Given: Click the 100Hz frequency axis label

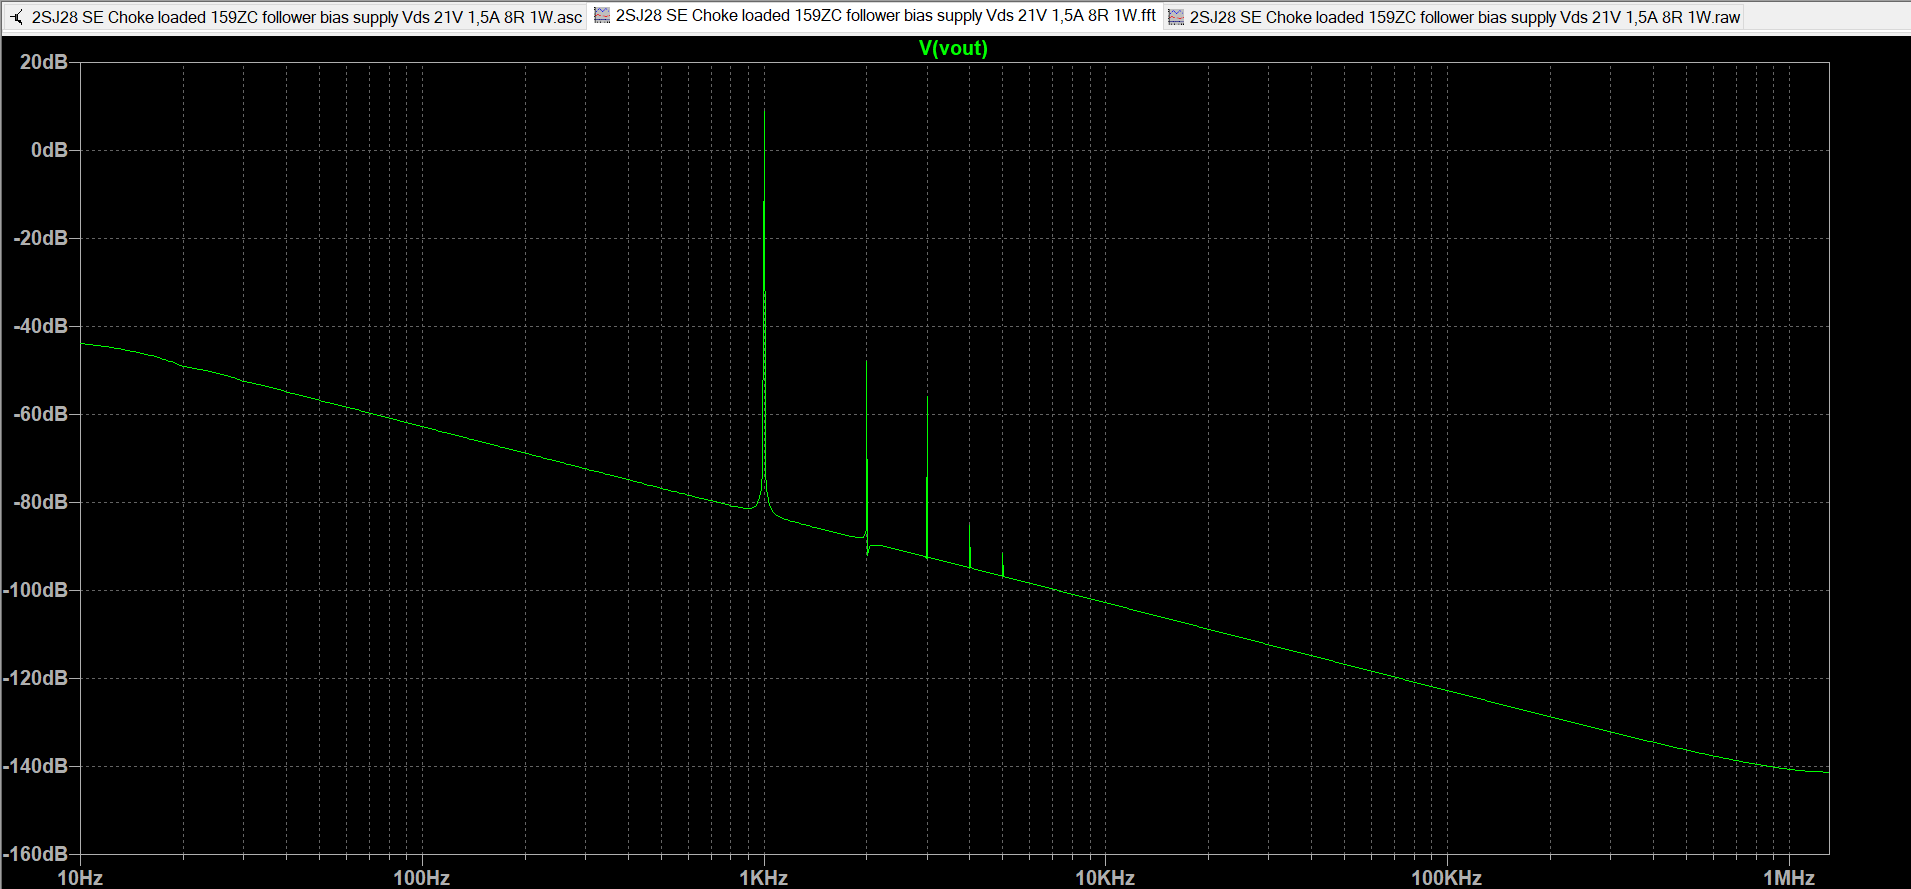Looking at the screenshot, I should pos(421,878).
